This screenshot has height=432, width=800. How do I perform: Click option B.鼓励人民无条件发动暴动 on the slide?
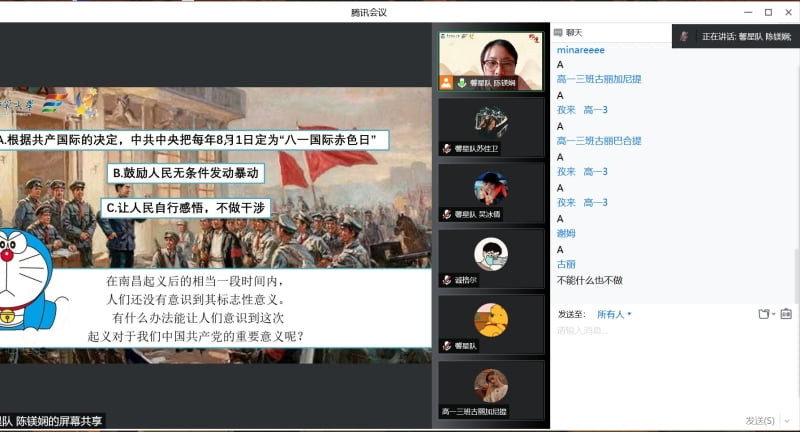[x=186, y=173]
